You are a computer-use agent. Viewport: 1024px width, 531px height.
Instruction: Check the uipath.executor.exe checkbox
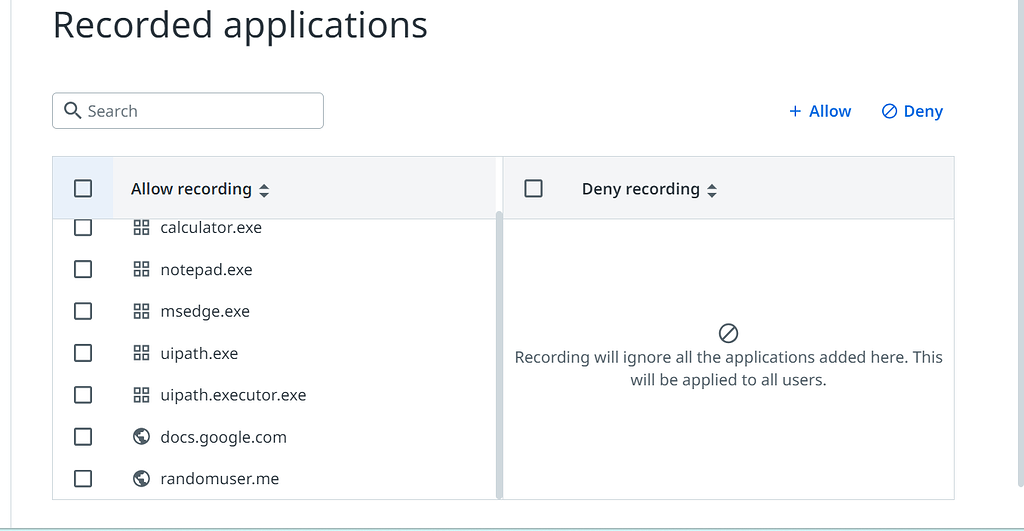[83, 396]
